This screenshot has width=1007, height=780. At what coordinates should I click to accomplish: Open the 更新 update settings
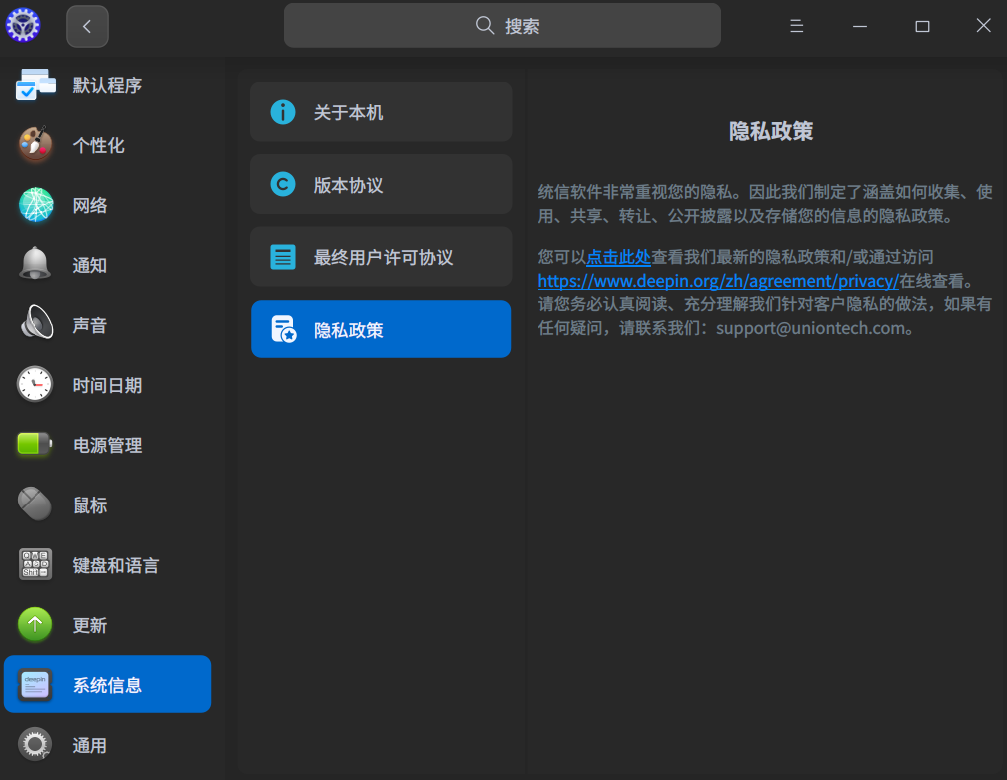pyautogui.click(x=107, y=624)
